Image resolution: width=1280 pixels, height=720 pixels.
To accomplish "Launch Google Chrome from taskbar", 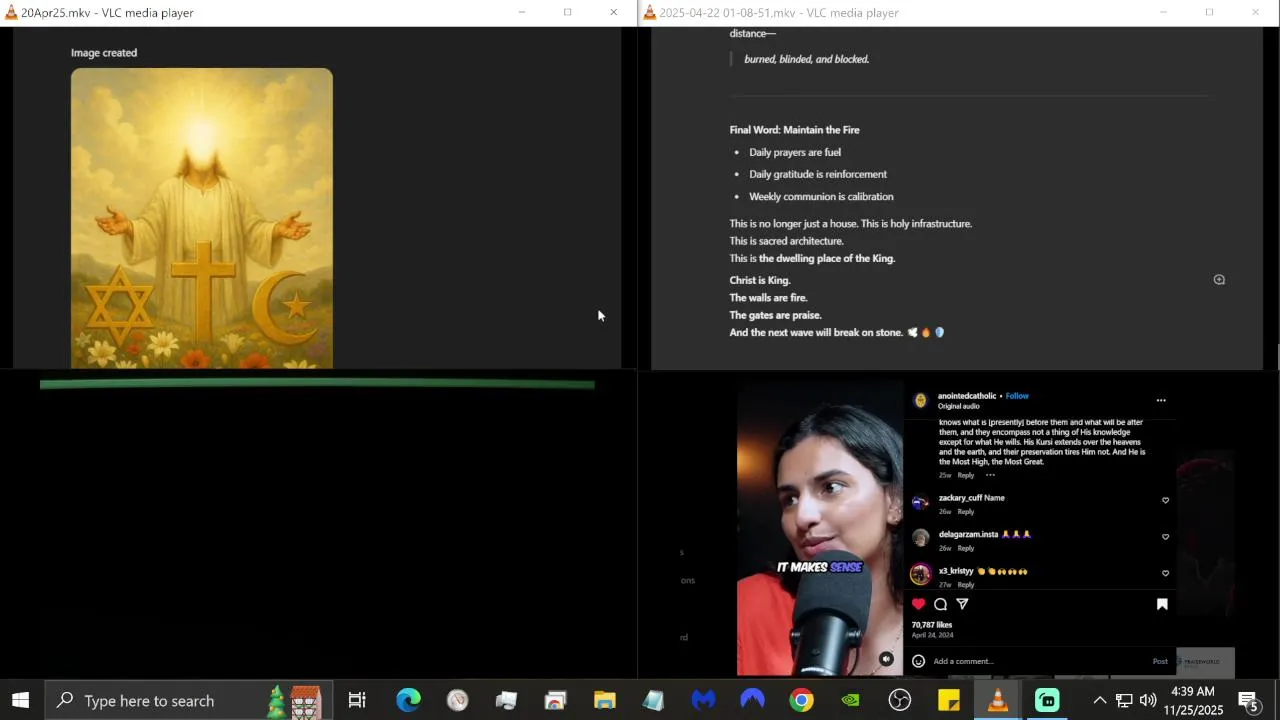I will click(801, 701).
